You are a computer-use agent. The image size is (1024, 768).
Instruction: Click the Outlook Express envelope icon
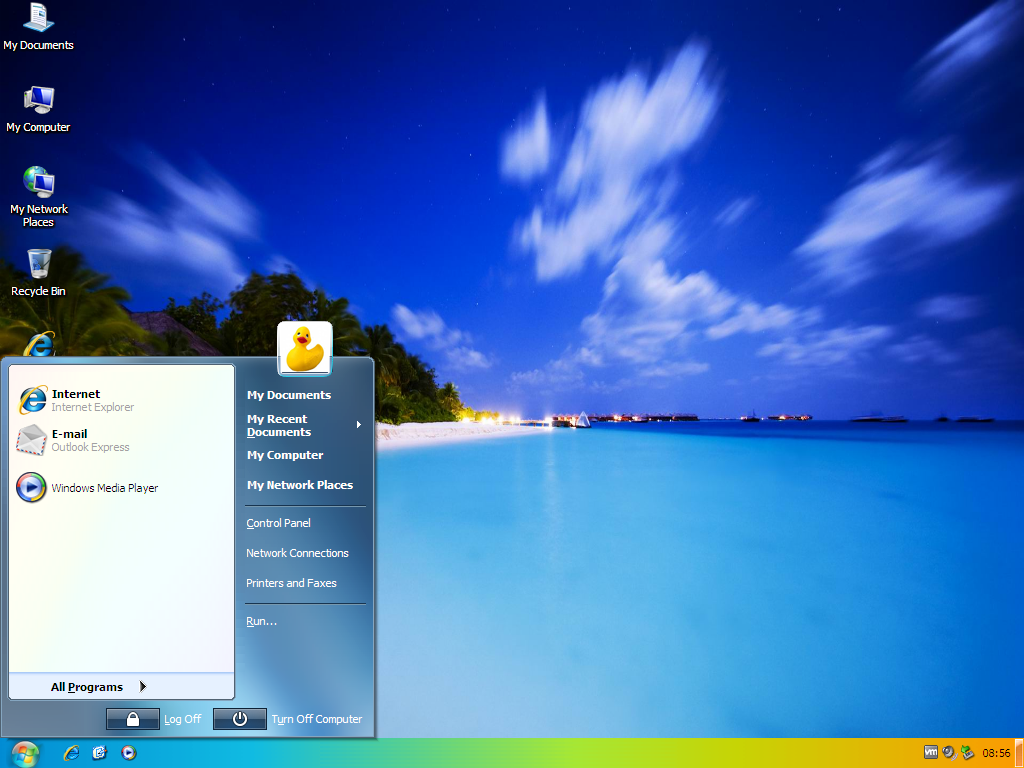31,440
